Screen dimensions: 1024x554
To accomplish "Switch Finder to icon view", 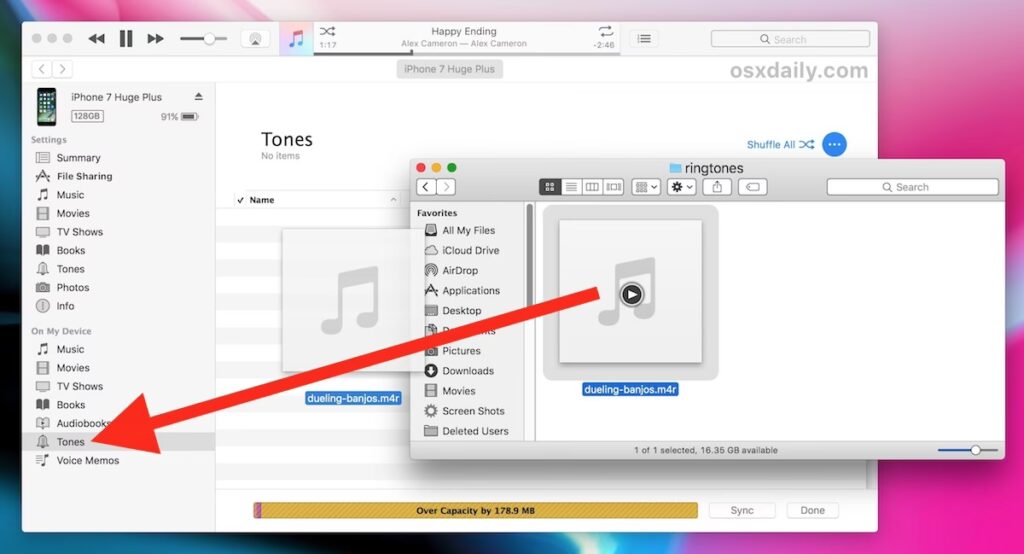I will (x=549, y=187).
